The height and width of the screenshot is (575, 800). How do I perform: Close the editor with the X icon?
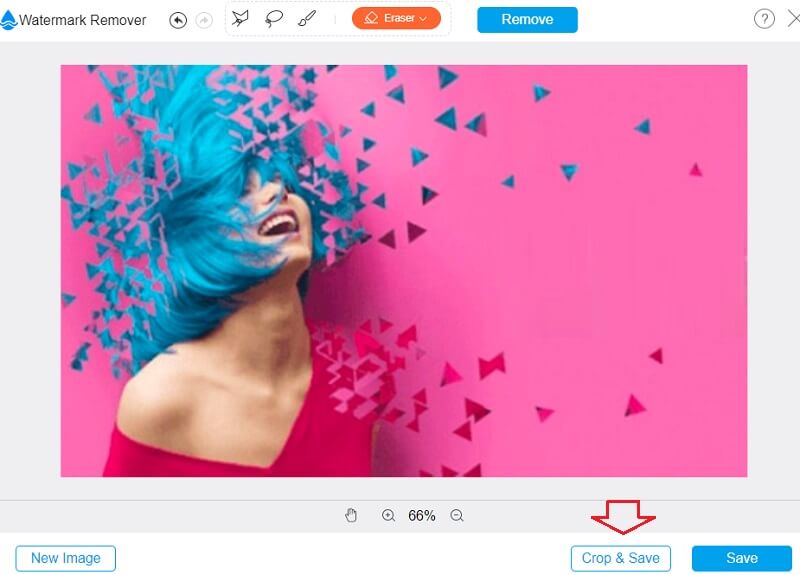(x=794, y=19)
